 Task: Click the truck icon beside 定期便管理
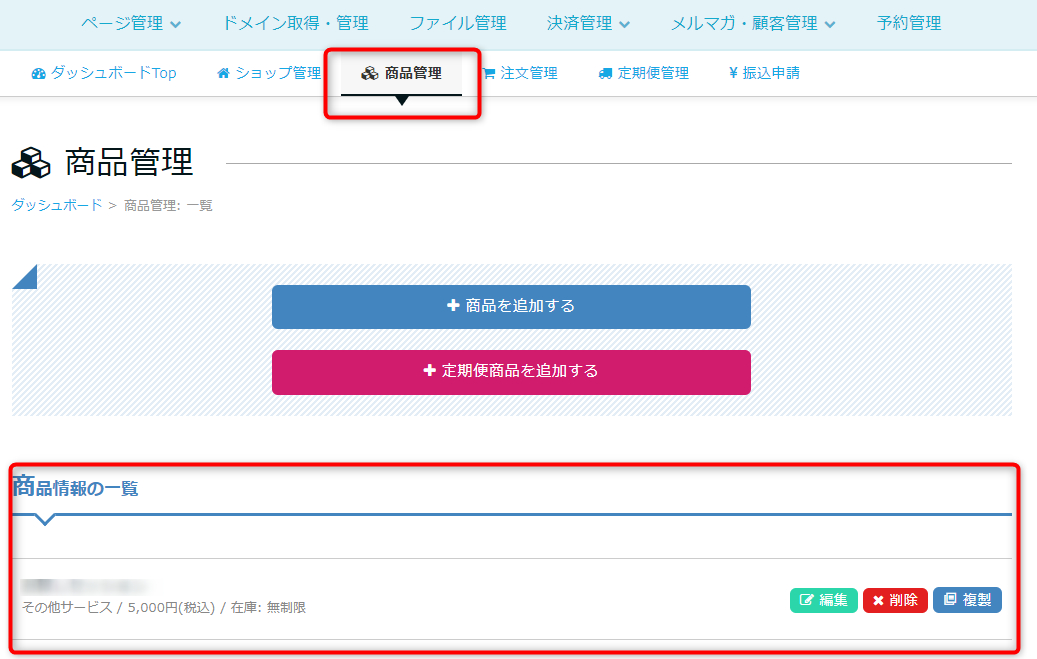[x=605, y=73]
